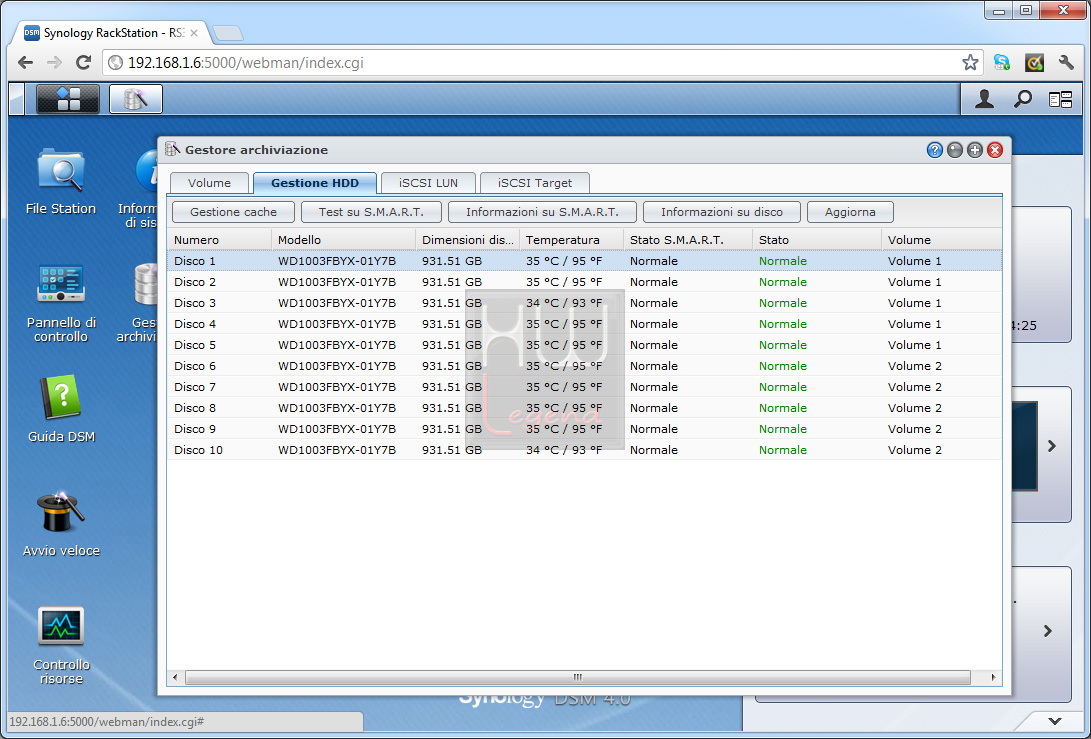1091x739 pixels.
Task: Click the browser back arrow
Action: 26,63
